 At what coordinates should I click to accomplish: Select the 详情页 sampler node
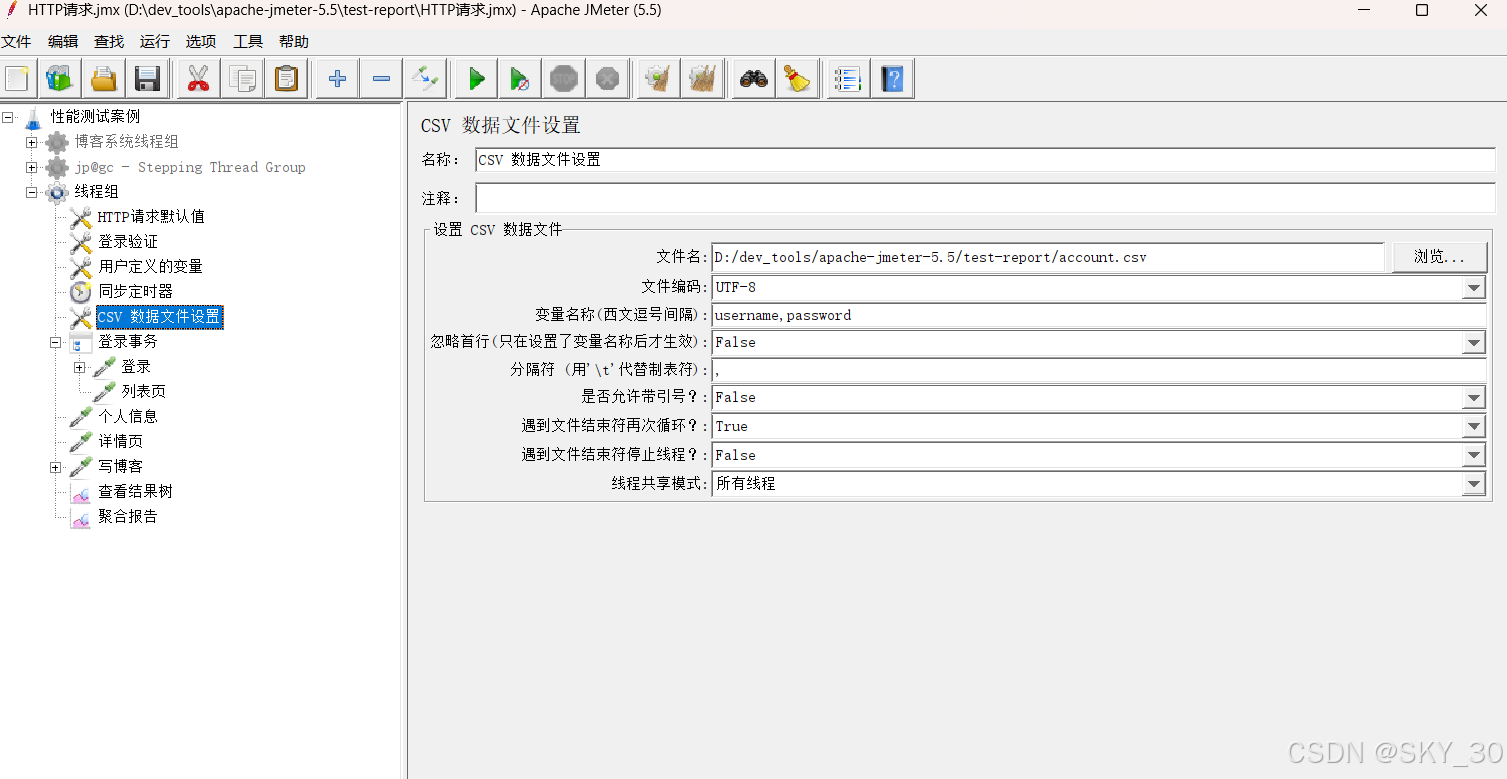[120, 441]
